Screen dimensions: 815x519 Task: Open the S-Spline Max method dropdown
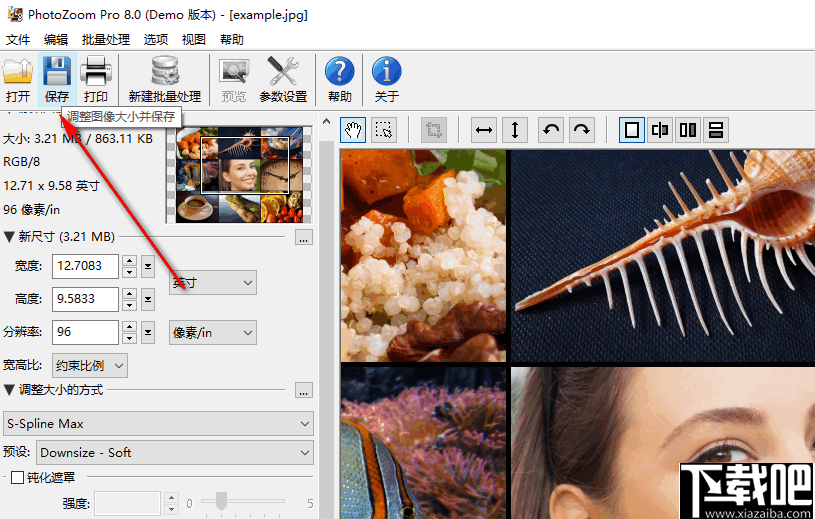click(159, 423)
